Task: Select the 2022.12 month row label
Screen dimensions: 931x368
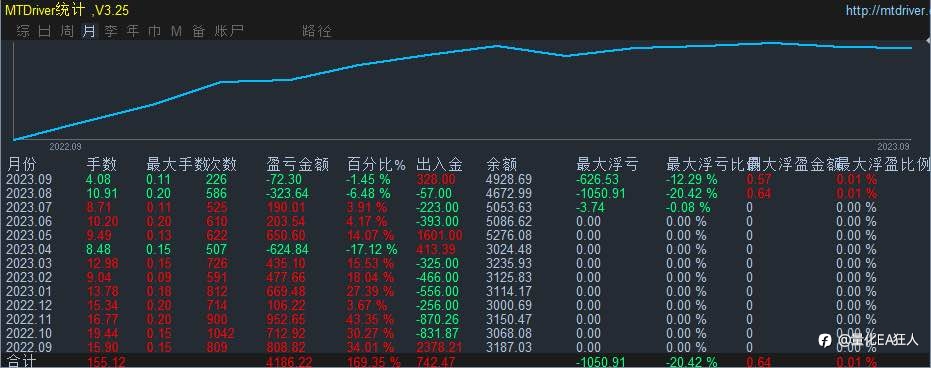Action: (x=27, y=306)
